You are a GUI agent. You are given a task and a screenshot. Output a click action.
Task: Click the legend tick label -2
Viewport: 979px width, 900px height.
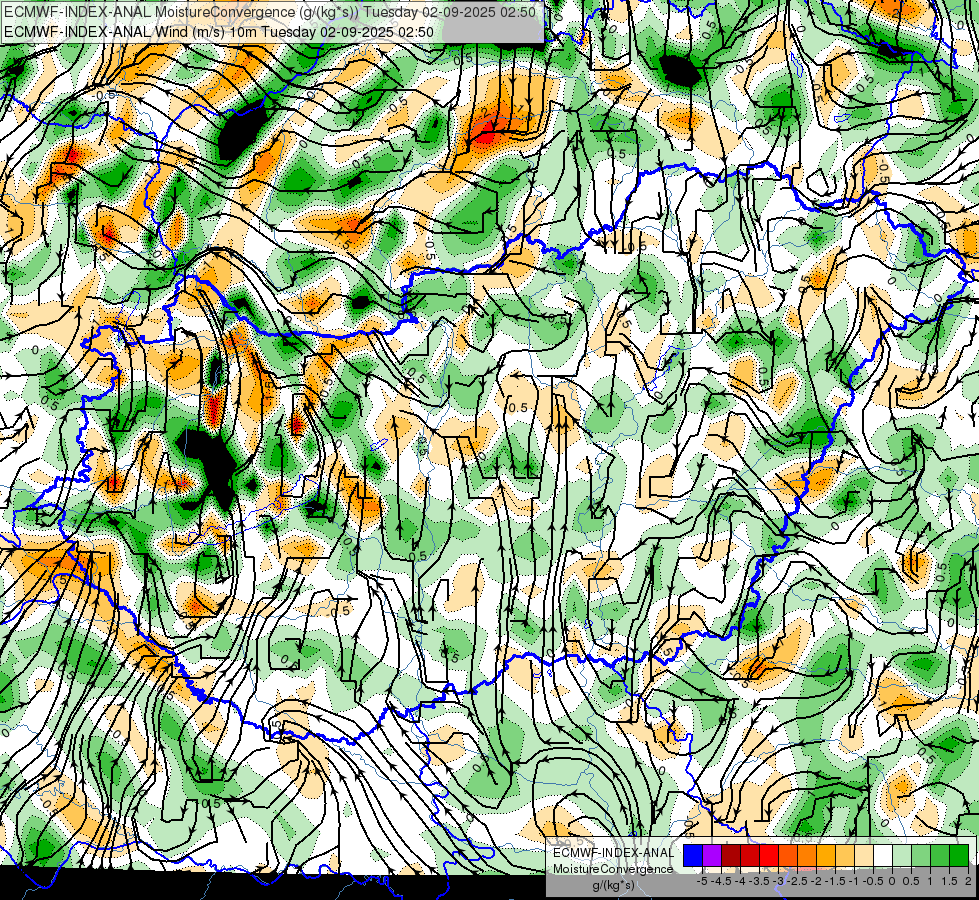817,881
